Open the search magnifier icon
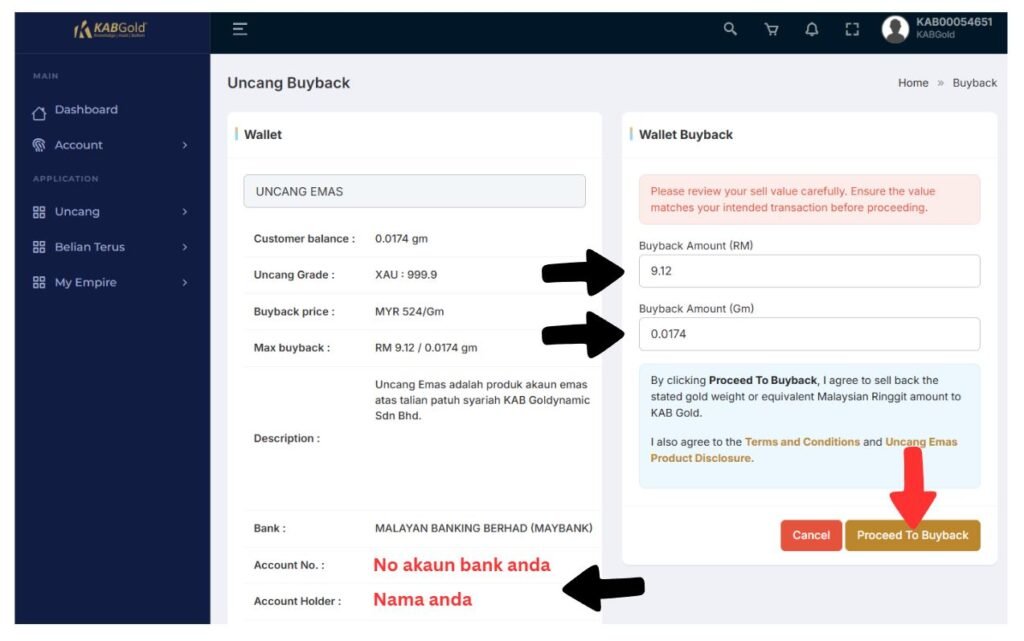Viewport: 1024px width, 641px height. 730,29
